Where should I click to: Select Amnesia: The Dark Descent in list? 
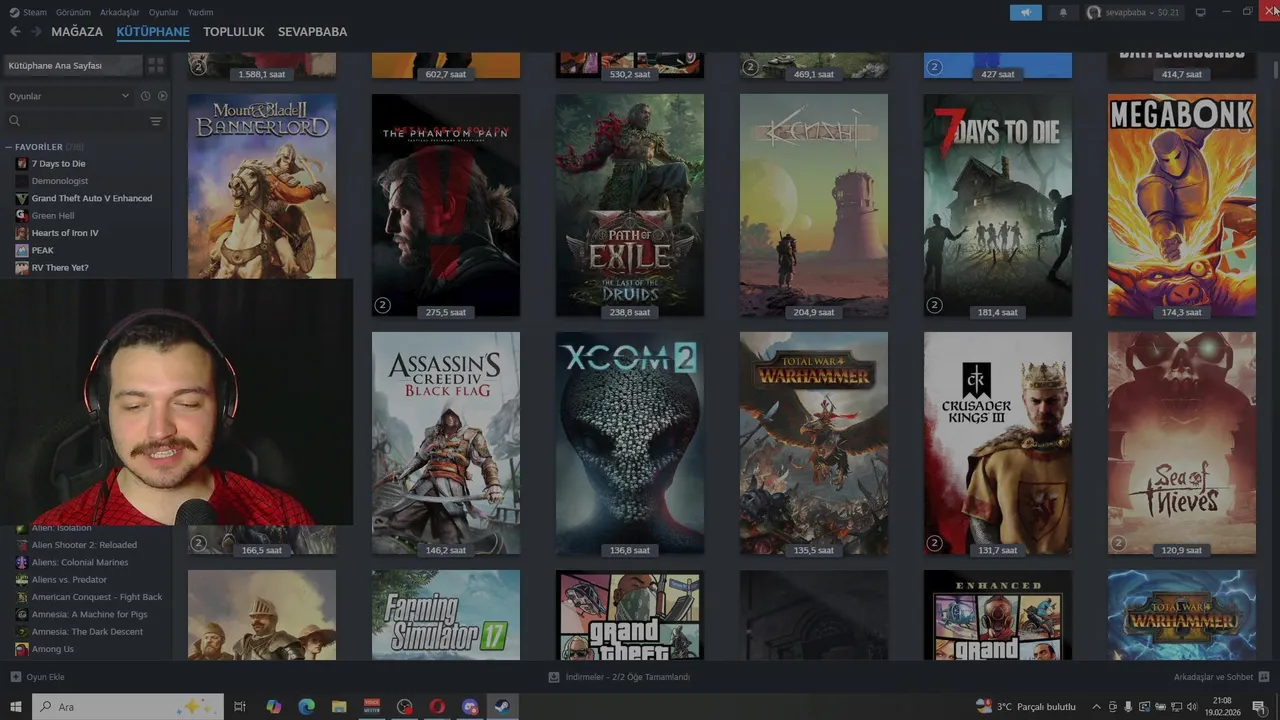(x=86, y=632)
